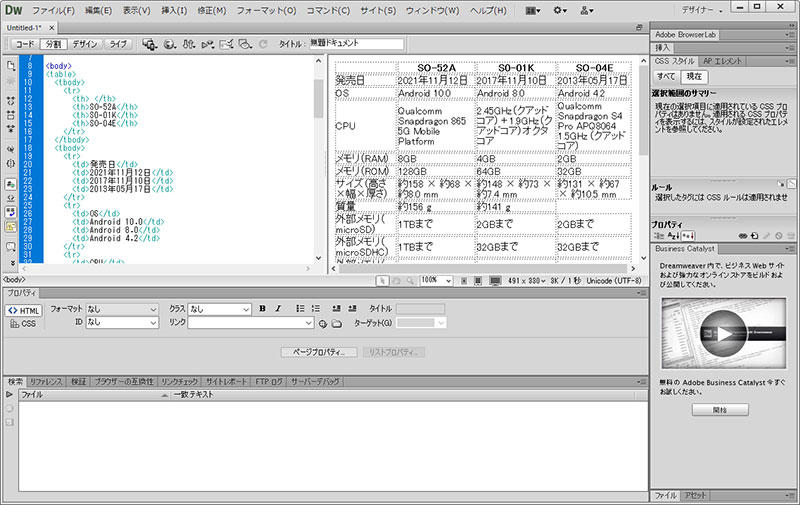Open the Assets (アセット) tab at bottom right

click(x=695, y=495)
